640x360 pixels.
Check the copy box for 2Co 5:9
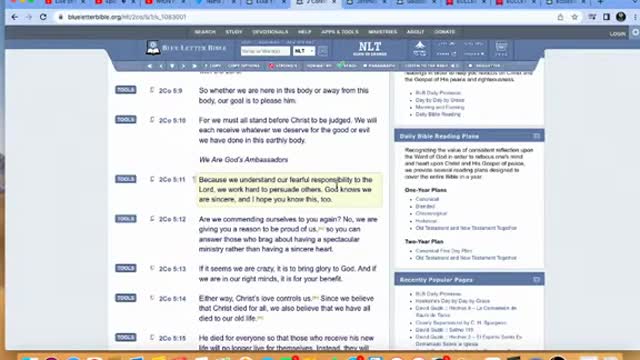[x=152, y=90]
